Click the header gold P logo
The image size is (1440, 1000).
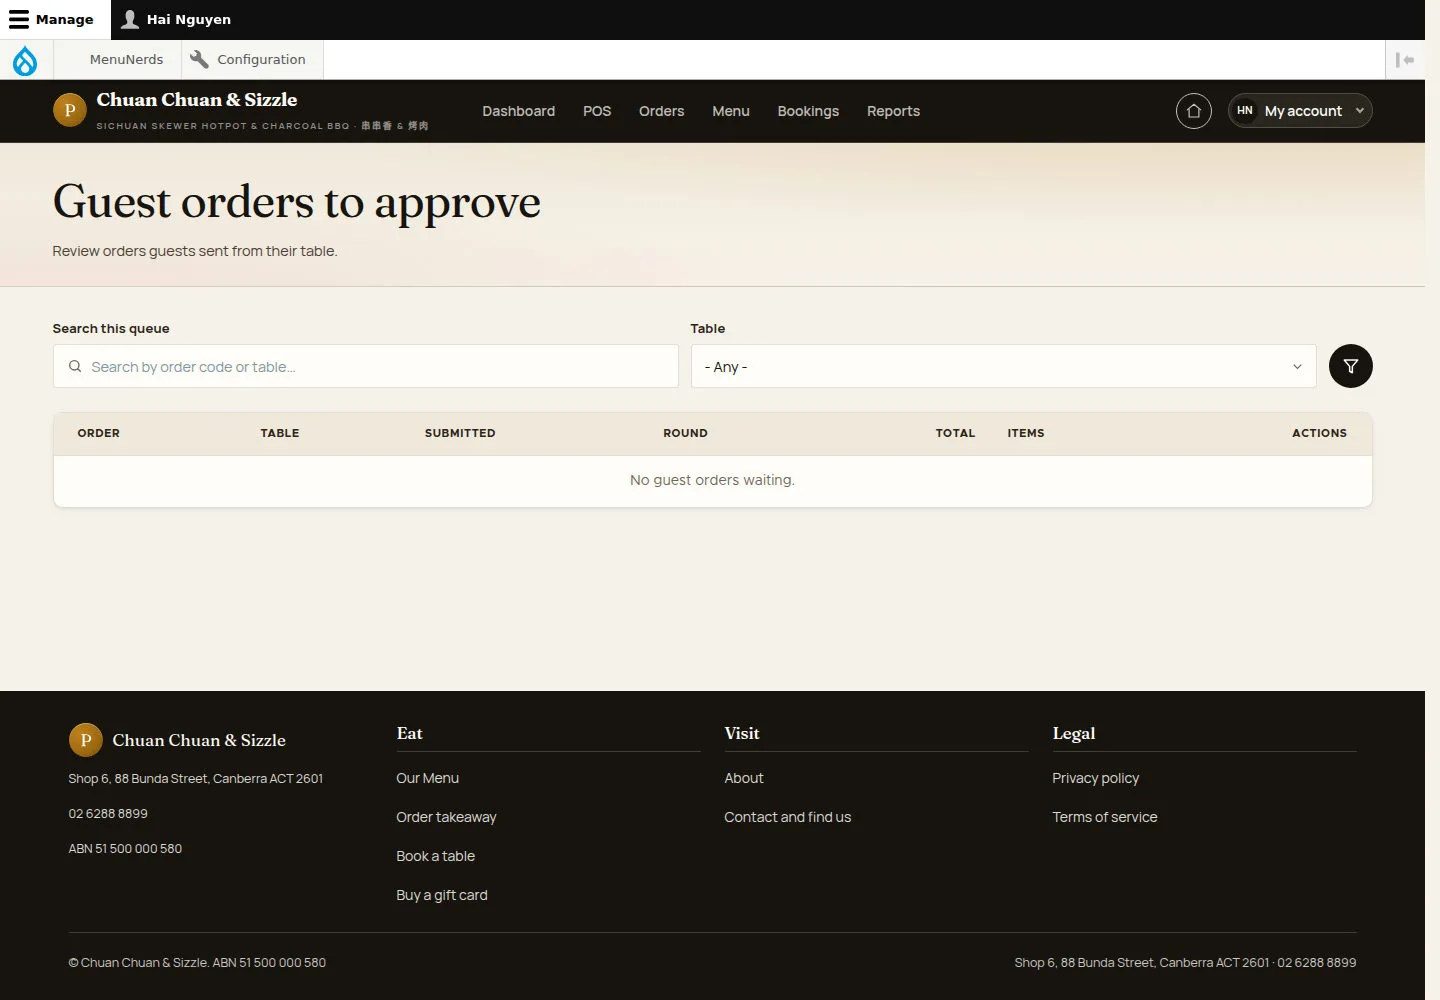pos(70,110)
